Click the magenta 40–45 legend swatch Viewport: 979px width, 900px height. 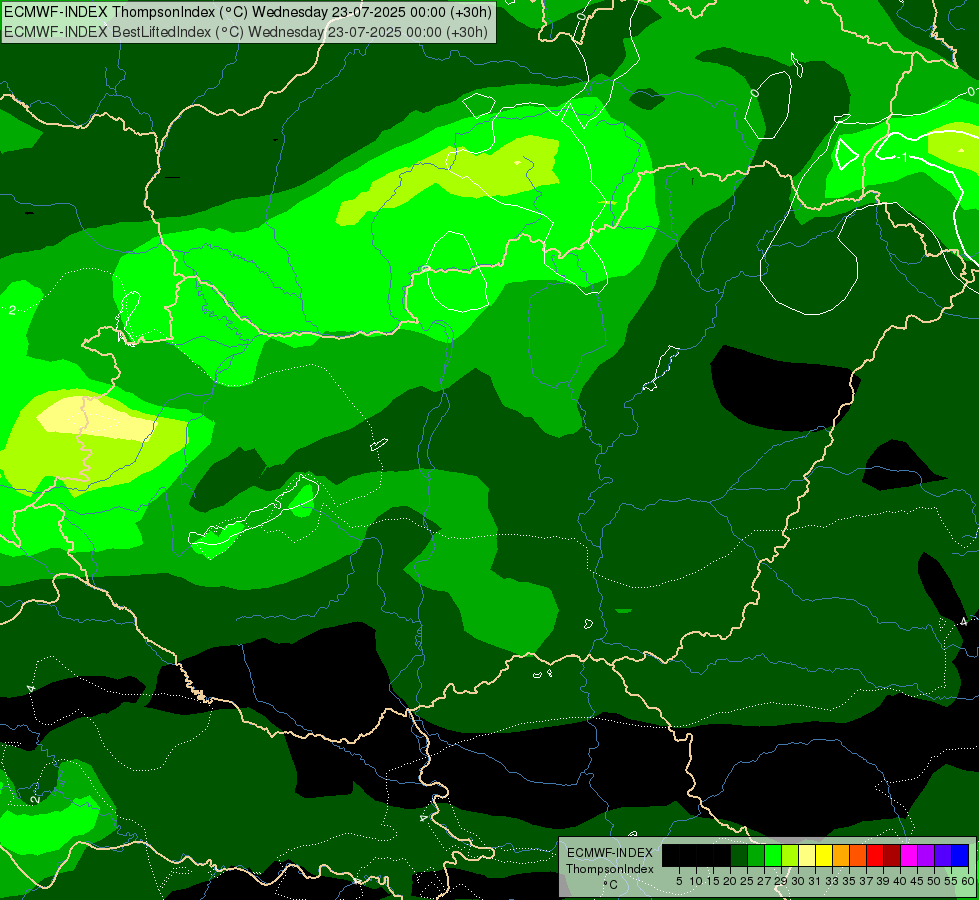tap(909, 855)
